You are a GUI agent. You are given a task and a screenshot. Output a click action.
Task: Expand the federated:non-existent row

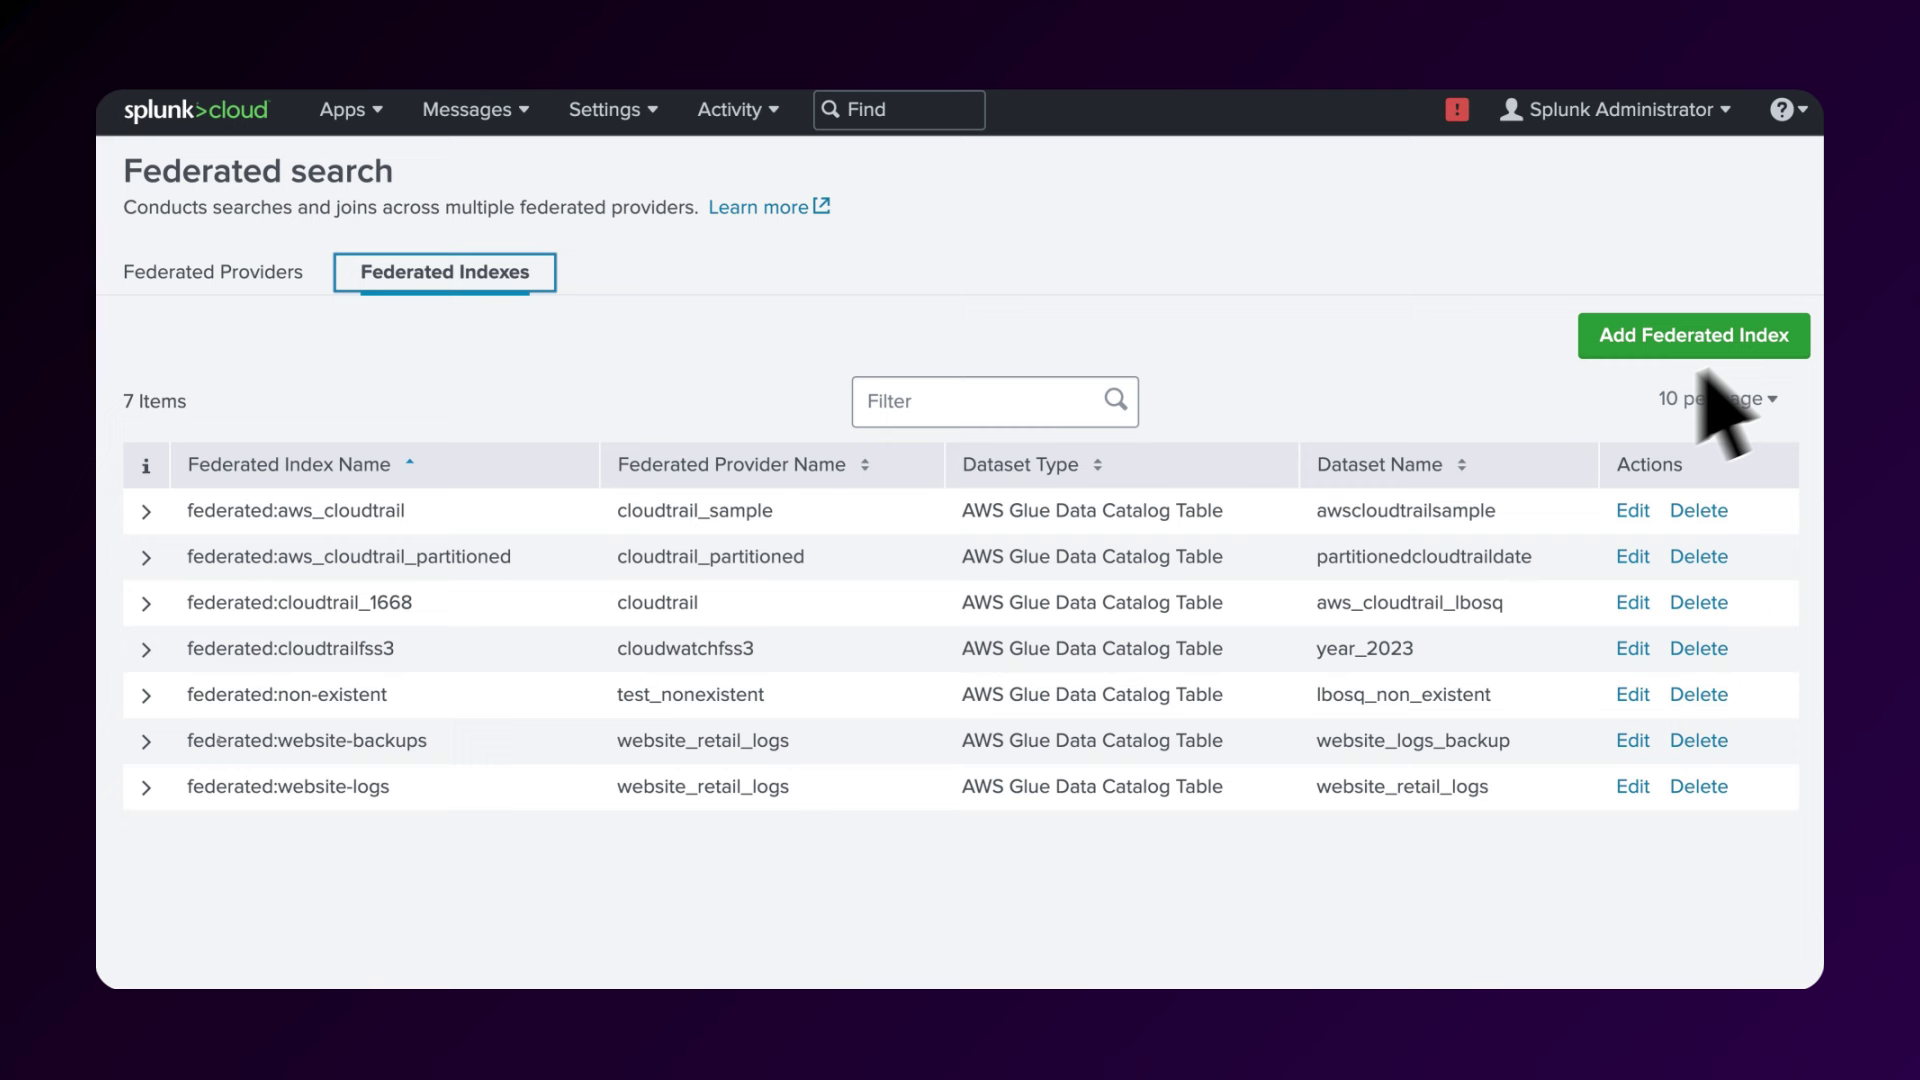[x=146, y=696]
